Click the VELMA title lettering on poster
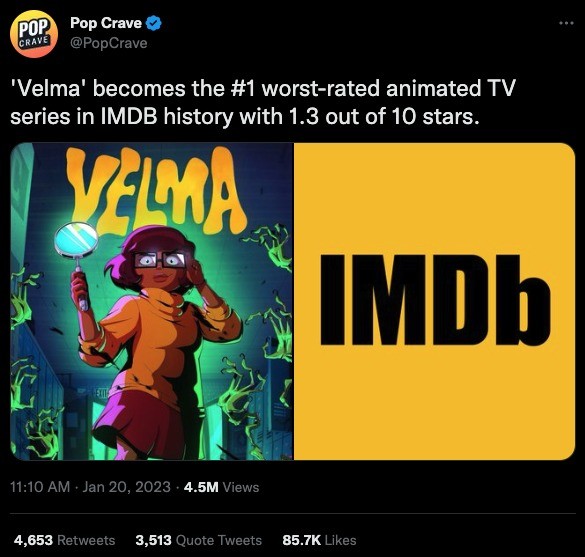 (x=155, y=190)
